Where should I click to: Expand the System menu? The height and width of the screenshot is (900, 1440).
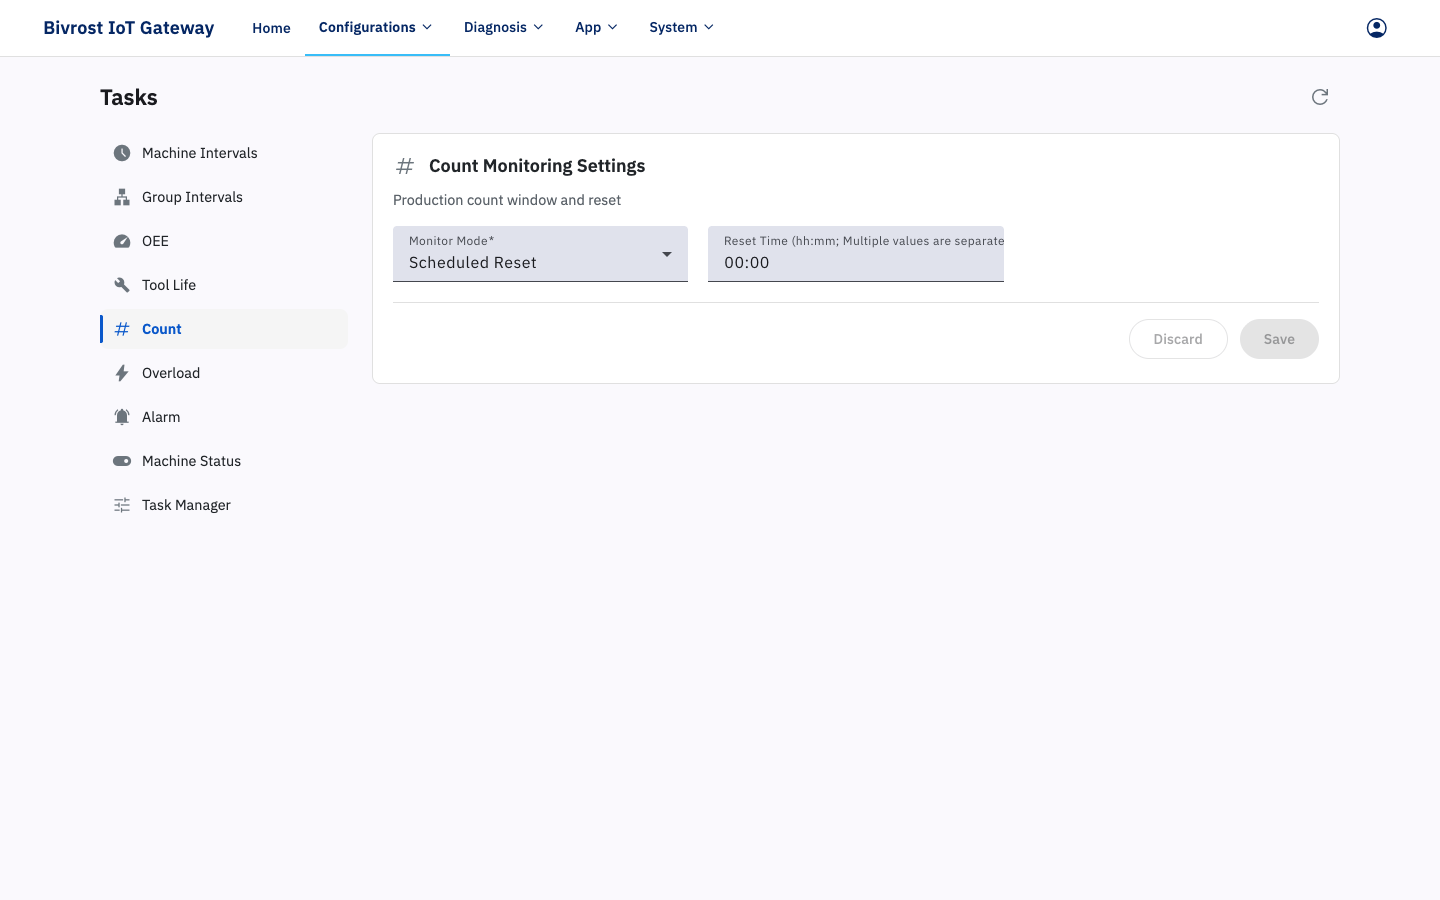682,27
